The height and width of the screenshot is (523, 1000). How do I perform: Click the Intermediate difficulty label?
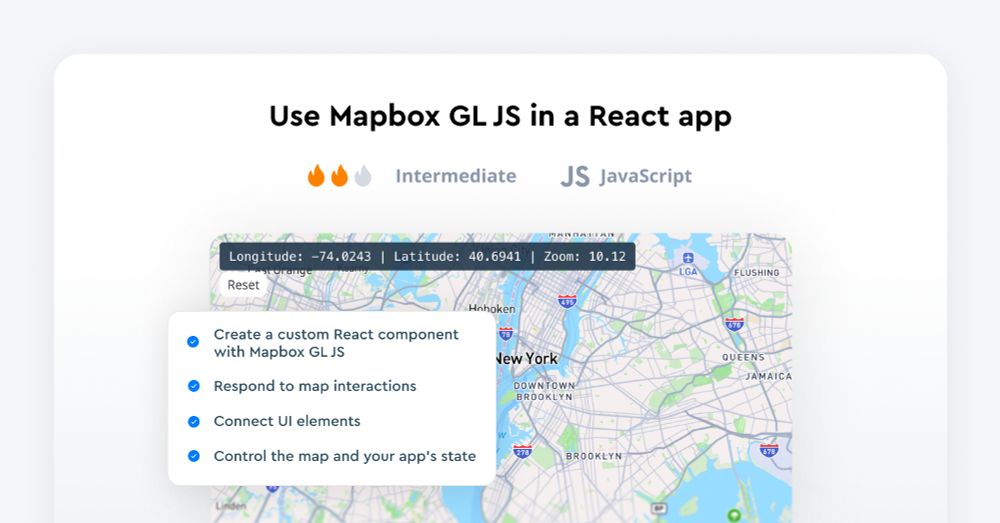pos(456,176)
